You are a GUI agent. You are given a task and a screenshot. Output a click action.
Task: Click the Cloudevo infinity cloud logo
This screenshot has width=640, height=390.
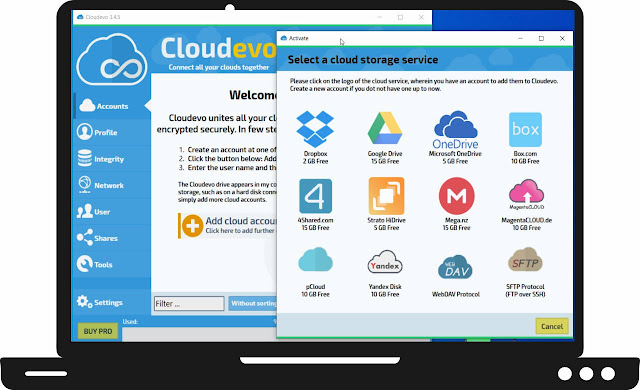tap(112, 59)
